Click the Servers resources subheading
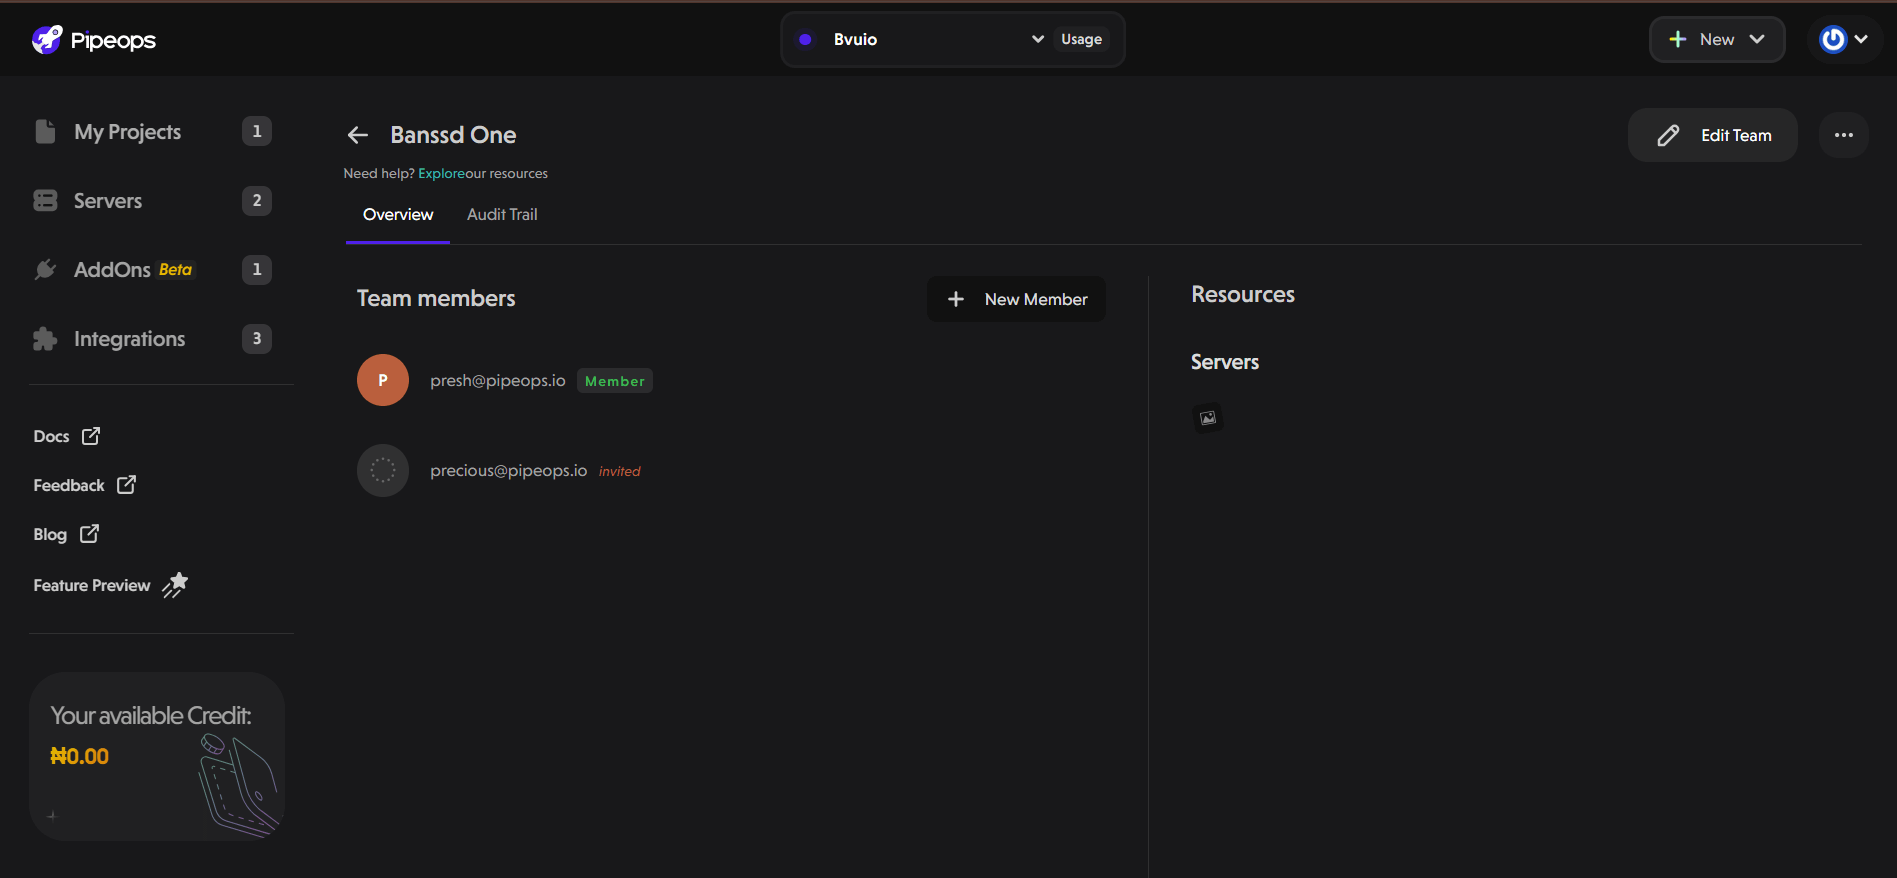 pyautogui.click(x=1225, y=362)
